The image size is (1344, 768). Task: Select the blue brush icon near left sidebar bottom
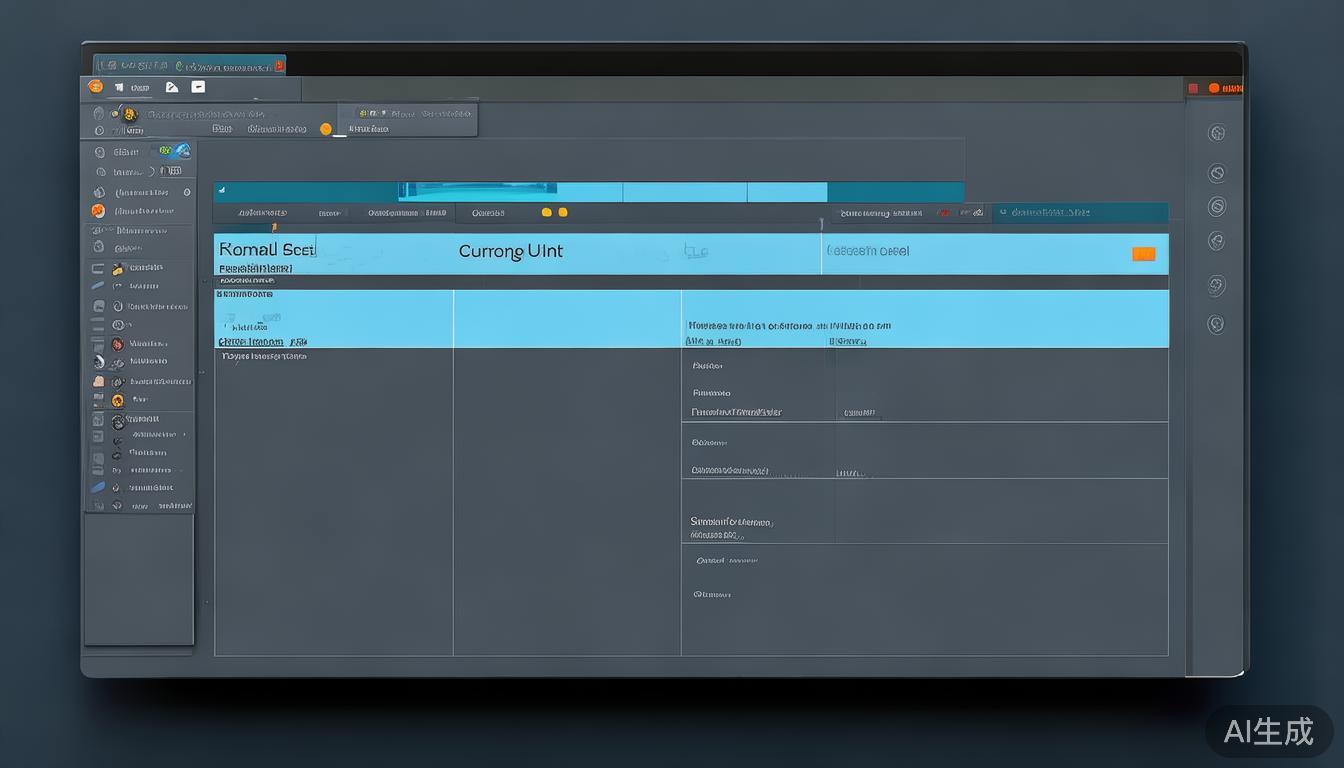98,487
